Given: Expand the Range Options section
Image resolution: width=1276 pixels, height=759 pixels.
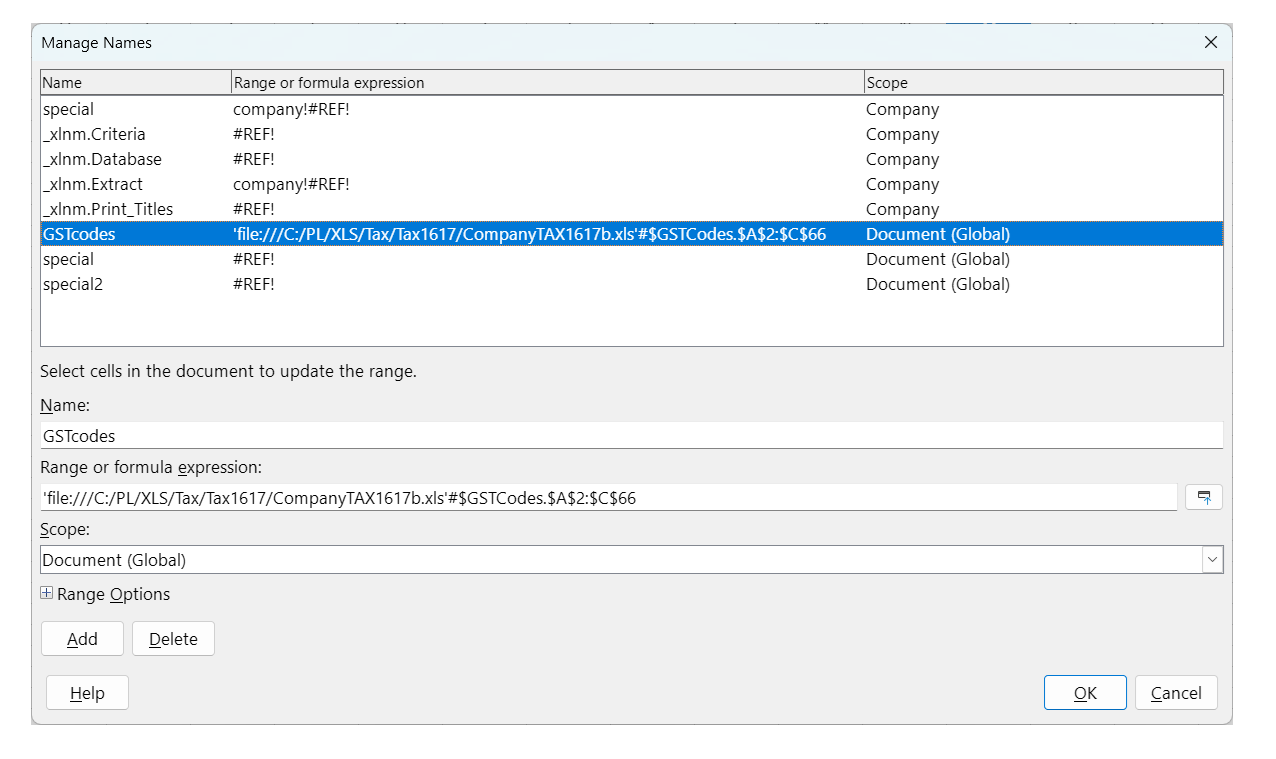Looking at the screenshot, I should tap(47, 594).
